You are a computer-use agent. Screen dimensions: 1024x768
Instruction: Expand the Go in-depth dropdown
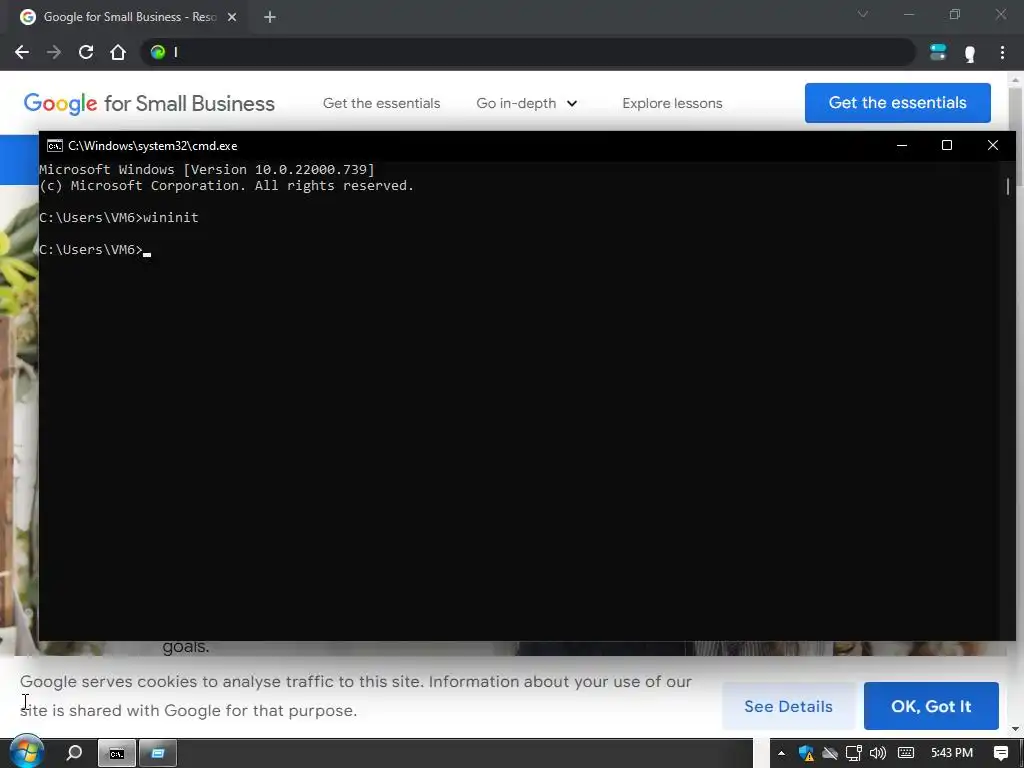click(x=526, y=103)
